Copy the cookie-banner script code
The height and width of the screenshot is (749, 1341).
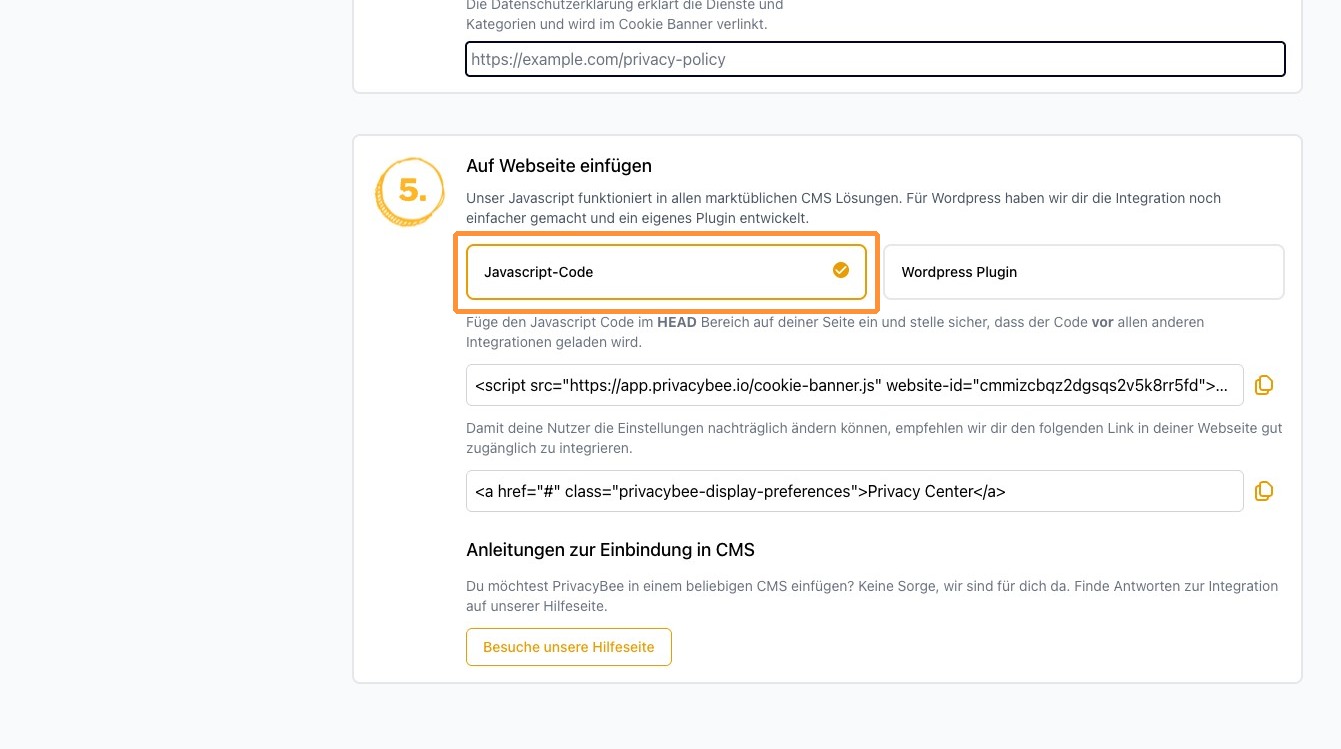pos(1264,385)
